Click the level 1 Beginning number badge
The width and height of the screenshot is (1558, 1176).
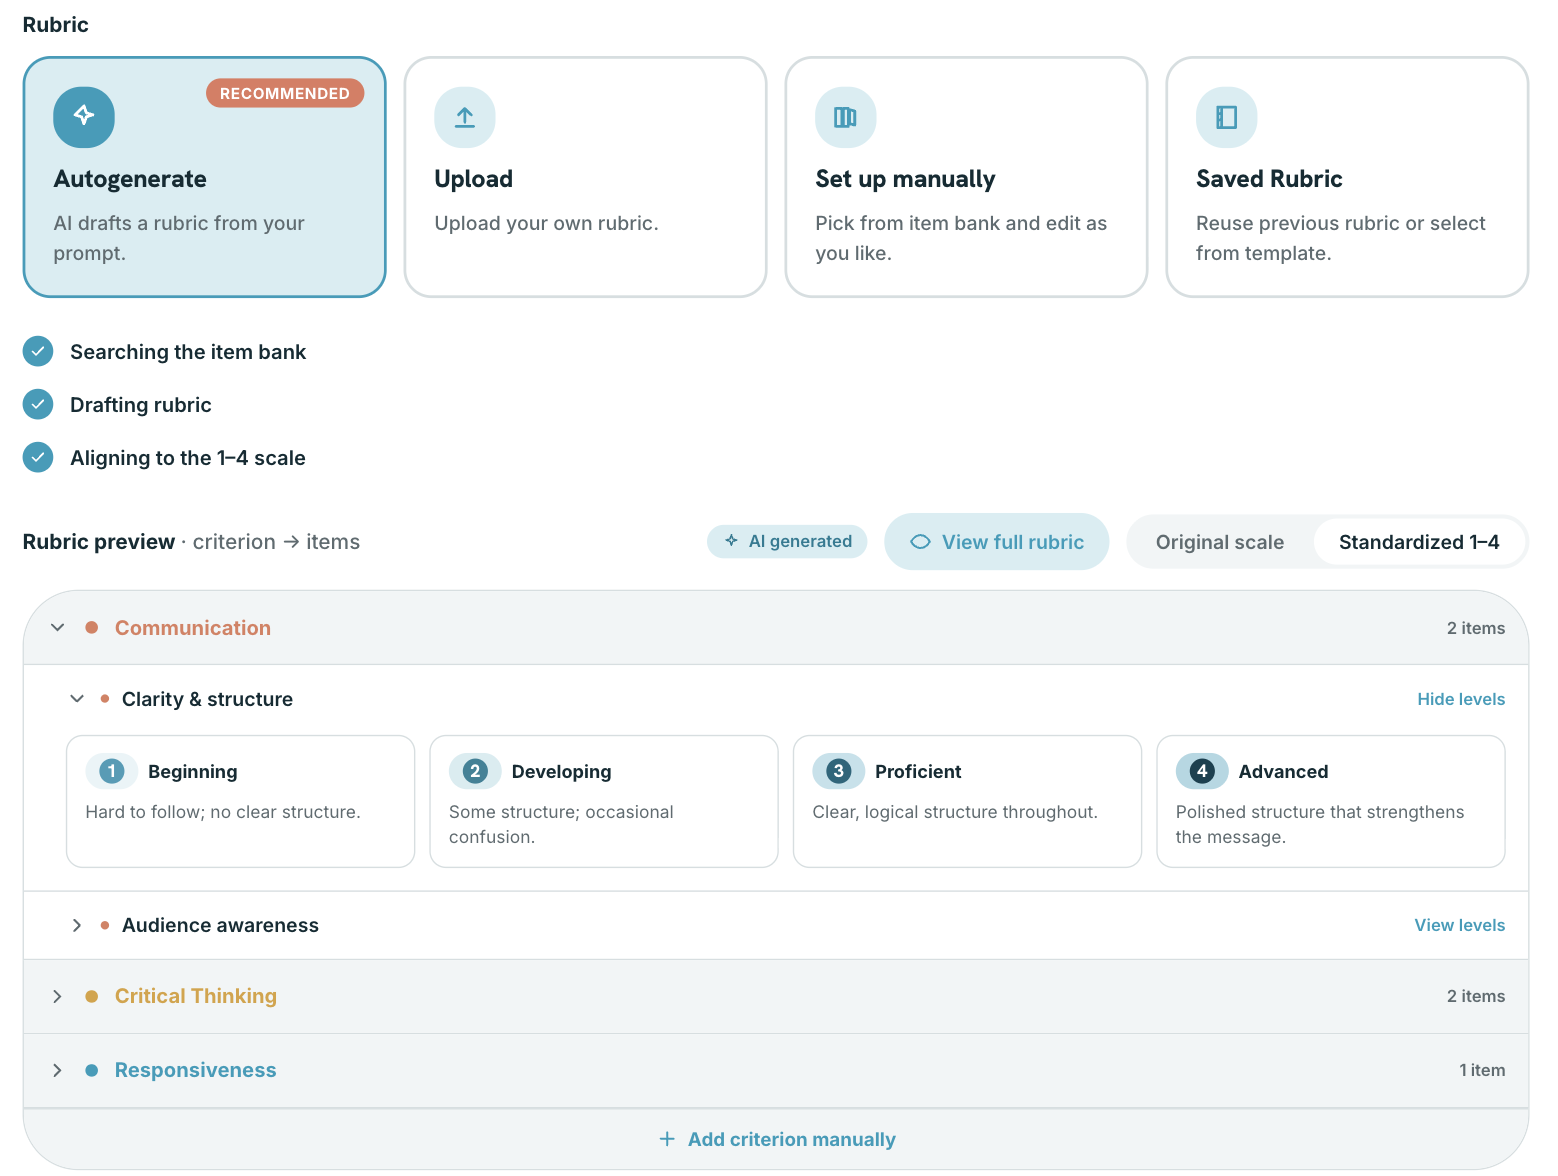(x=112, y=771)
